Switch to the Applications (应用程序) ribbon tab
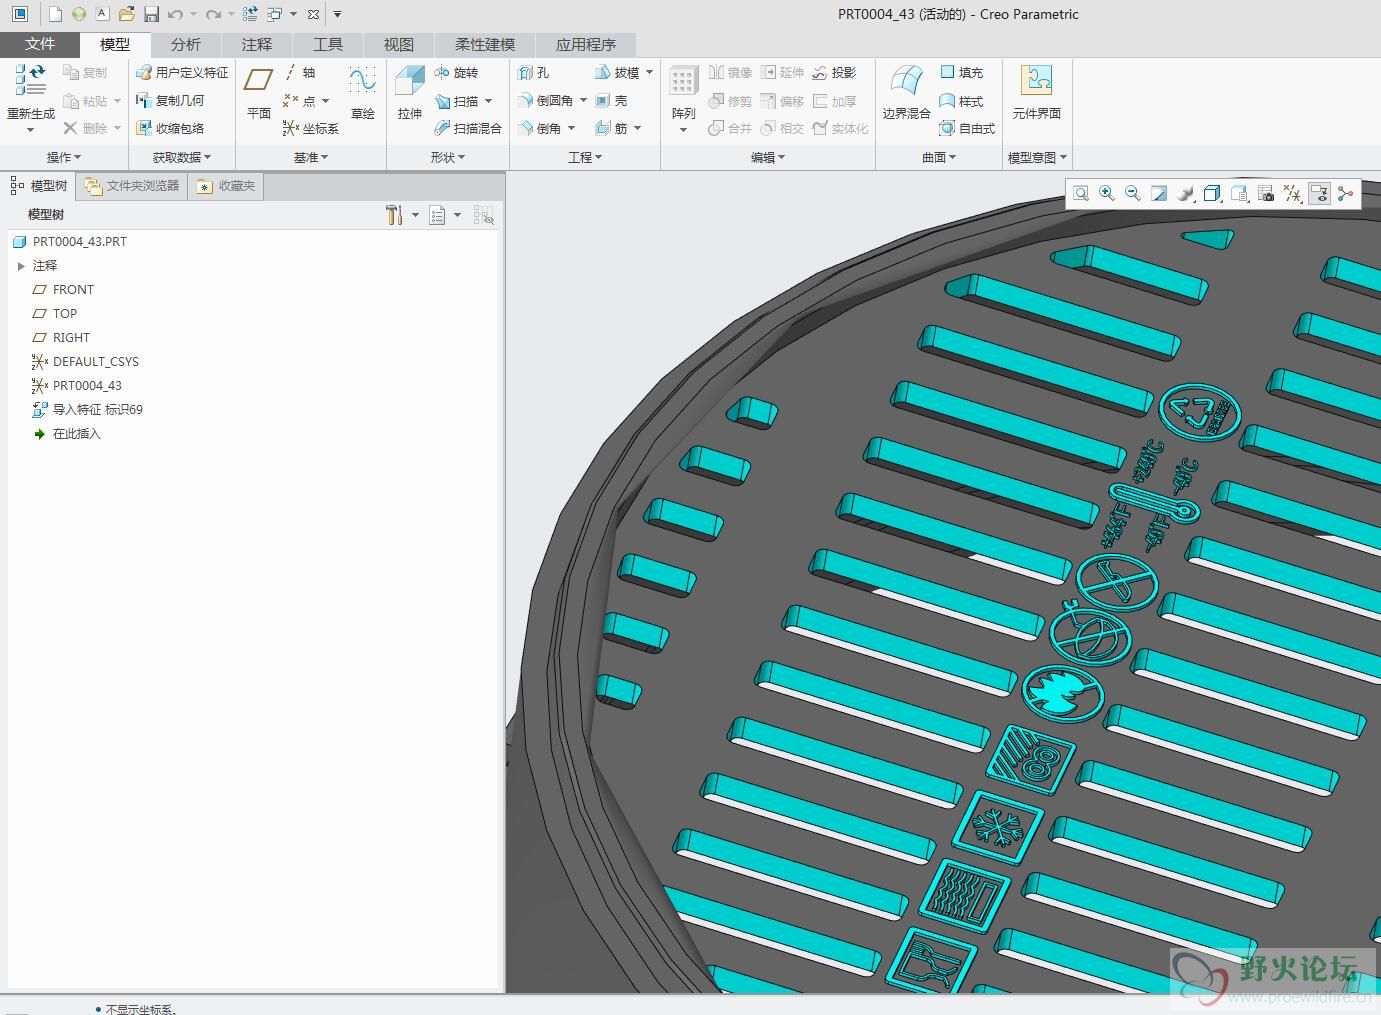This screenshot has width=1381, height=1015. 586,44
